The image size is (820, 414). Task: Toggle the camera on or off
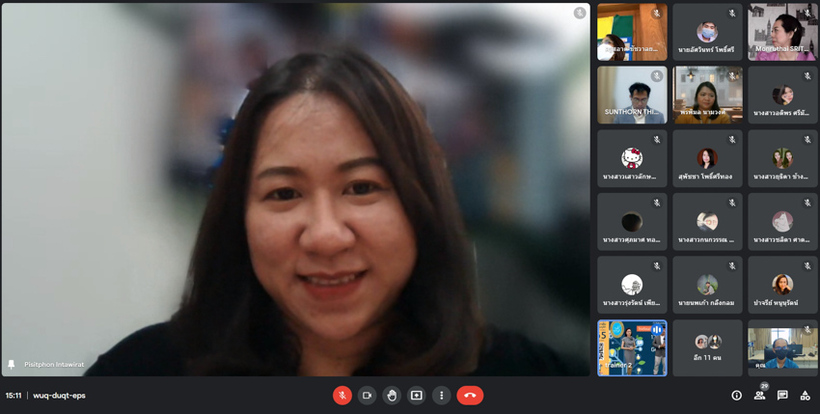click(x=367, y=395)
